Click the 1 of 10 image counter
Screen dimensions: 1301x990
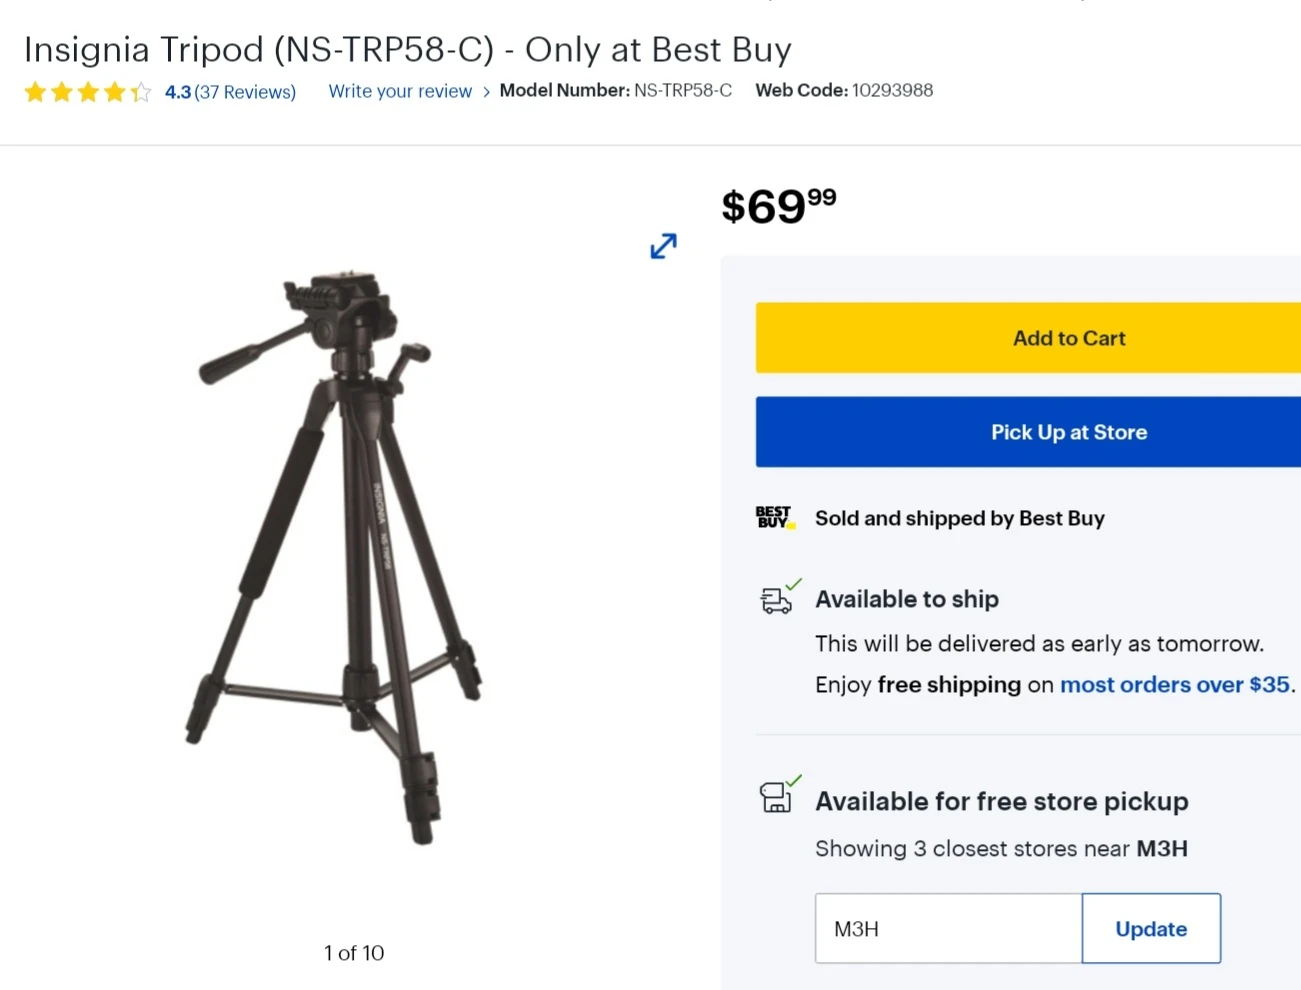[x=354, y=952]
